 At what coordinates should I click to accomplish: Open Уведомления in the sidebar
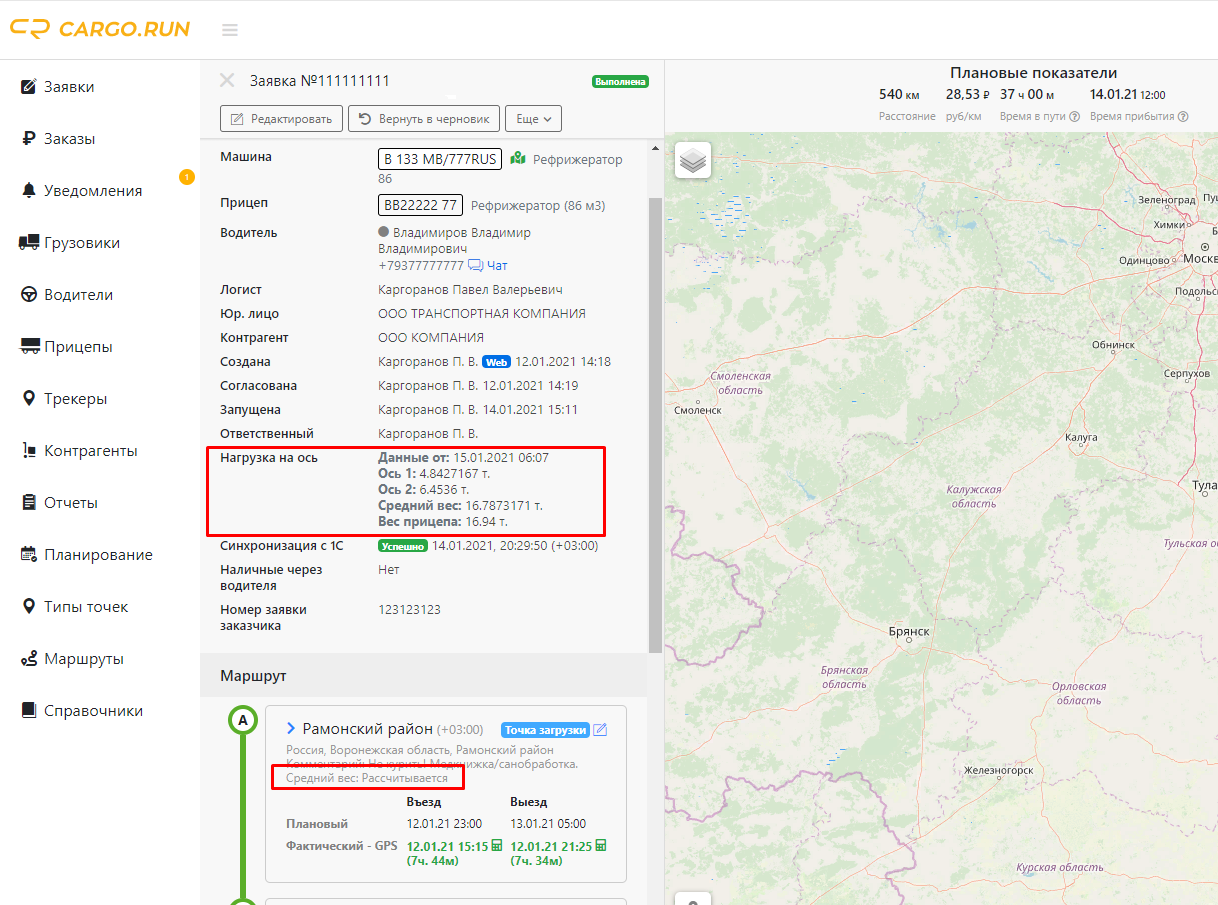coord(93,191)
